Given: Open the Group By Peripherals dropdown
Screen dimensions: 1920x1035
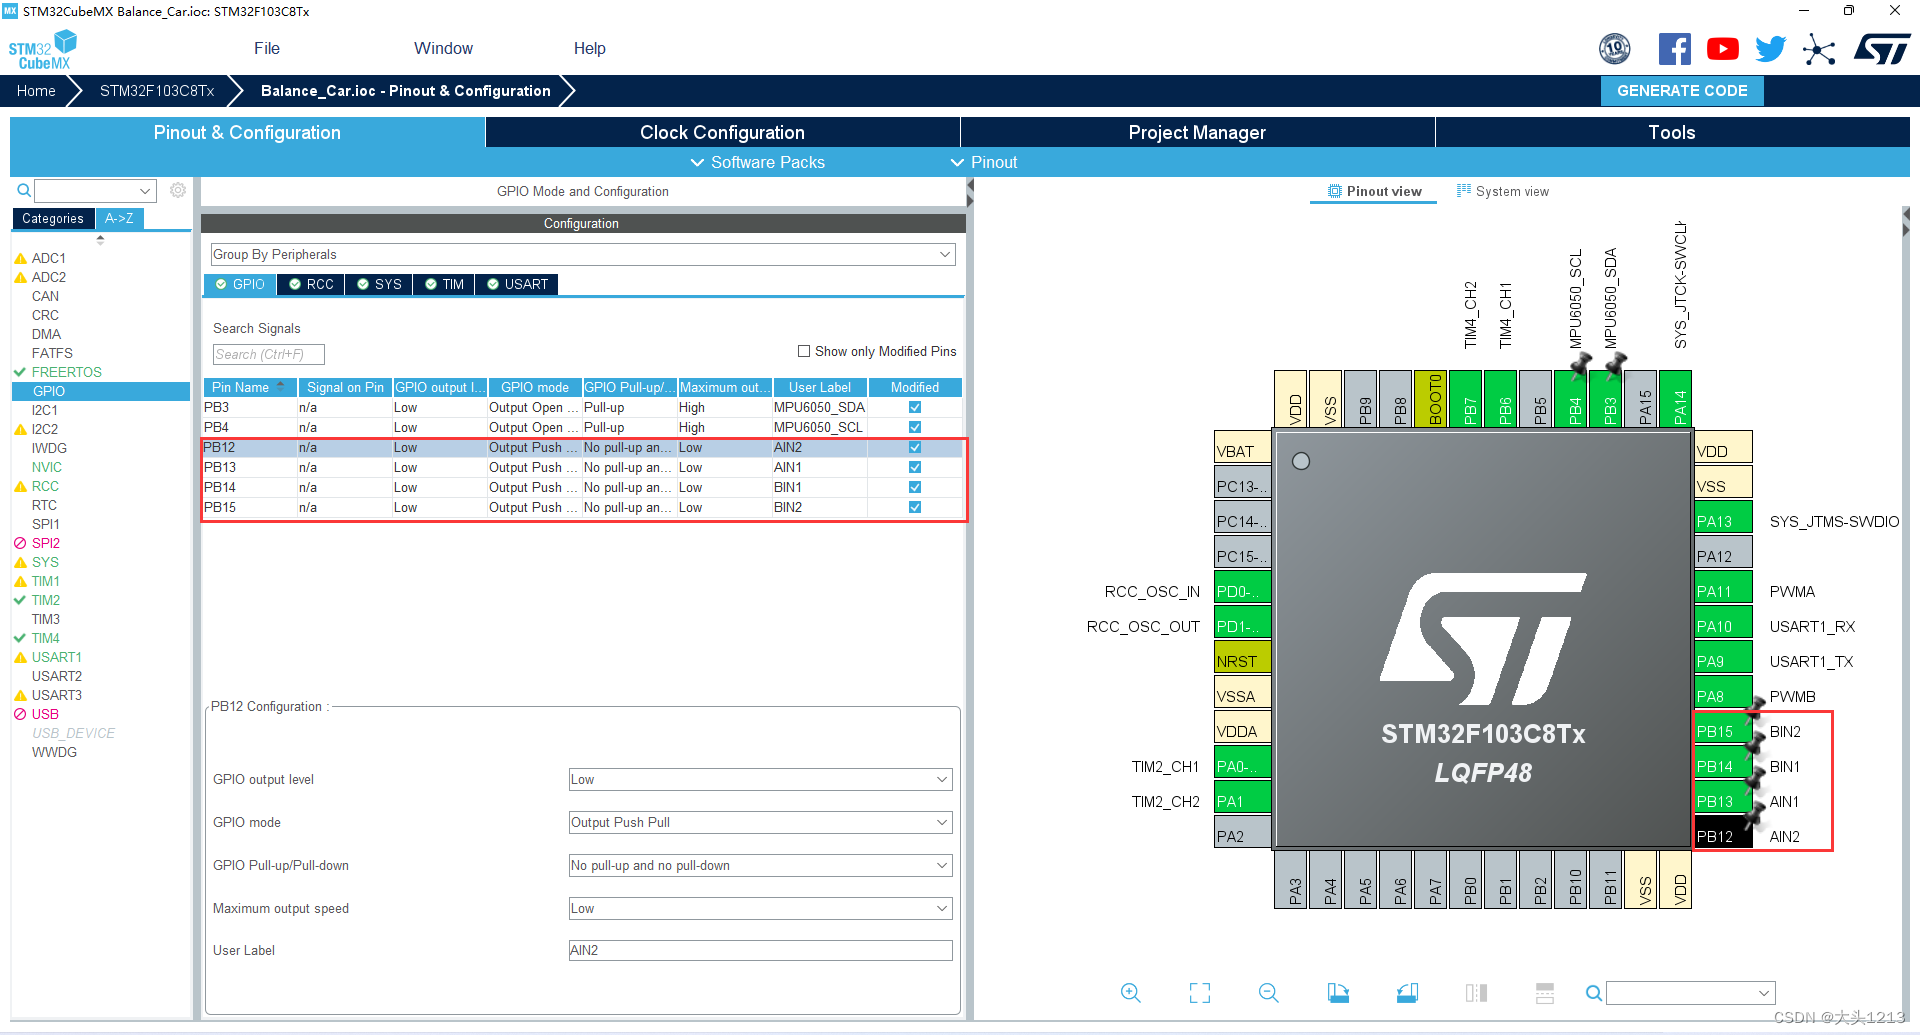Looking at the screenshot, I should click(x=583, y=254).
